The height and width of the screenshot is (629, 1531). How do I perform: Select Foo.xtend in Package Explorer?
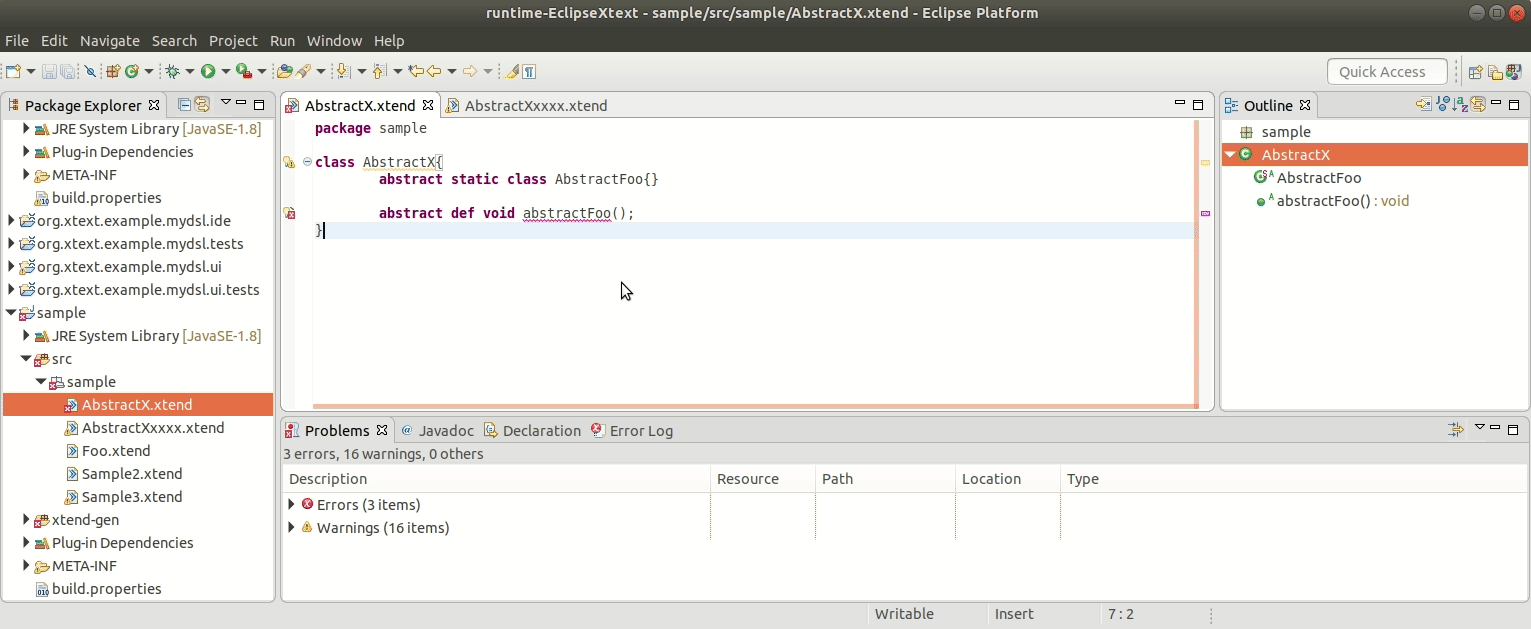point(116,451)
